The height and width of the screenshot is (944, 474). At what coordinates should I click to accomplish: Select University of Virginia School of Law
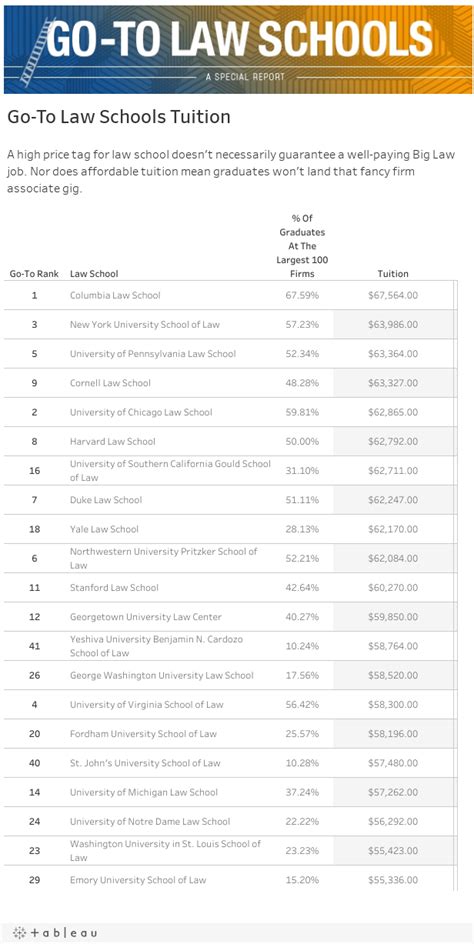146,704
